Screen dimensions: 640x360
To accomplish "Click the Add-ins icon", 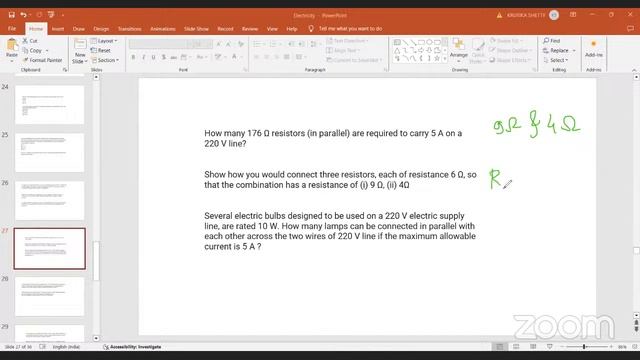I will pos(593,44).
